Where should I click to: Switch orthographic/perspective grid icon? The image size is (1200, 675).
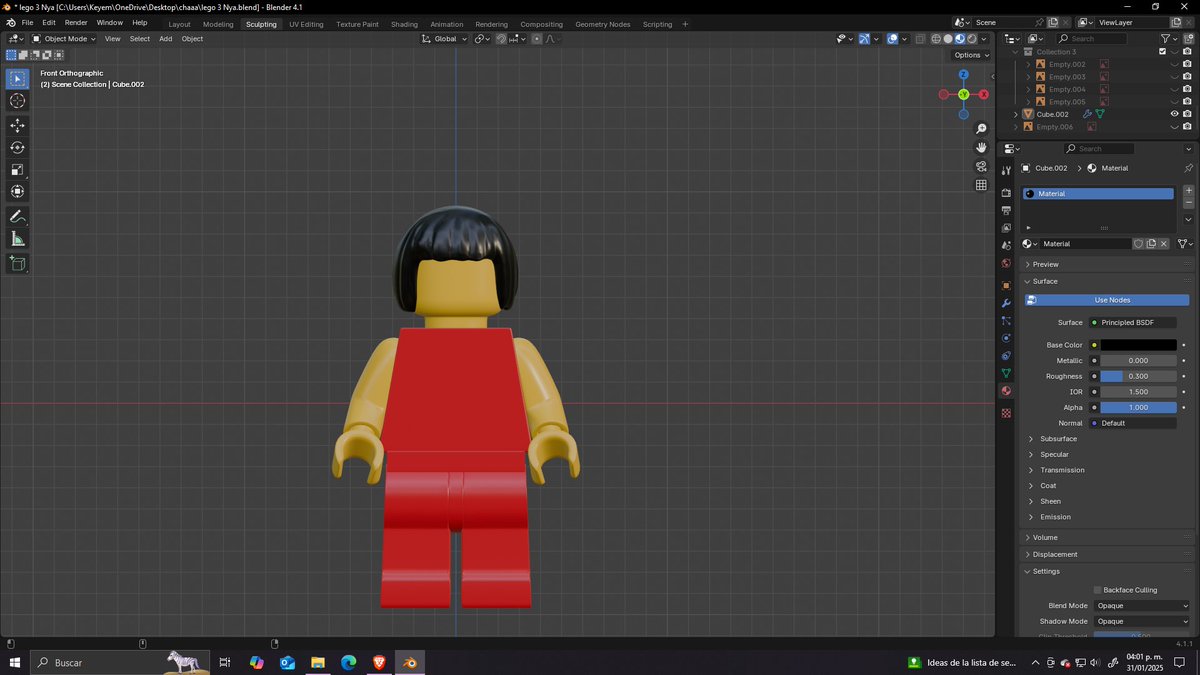click(982, 185)
